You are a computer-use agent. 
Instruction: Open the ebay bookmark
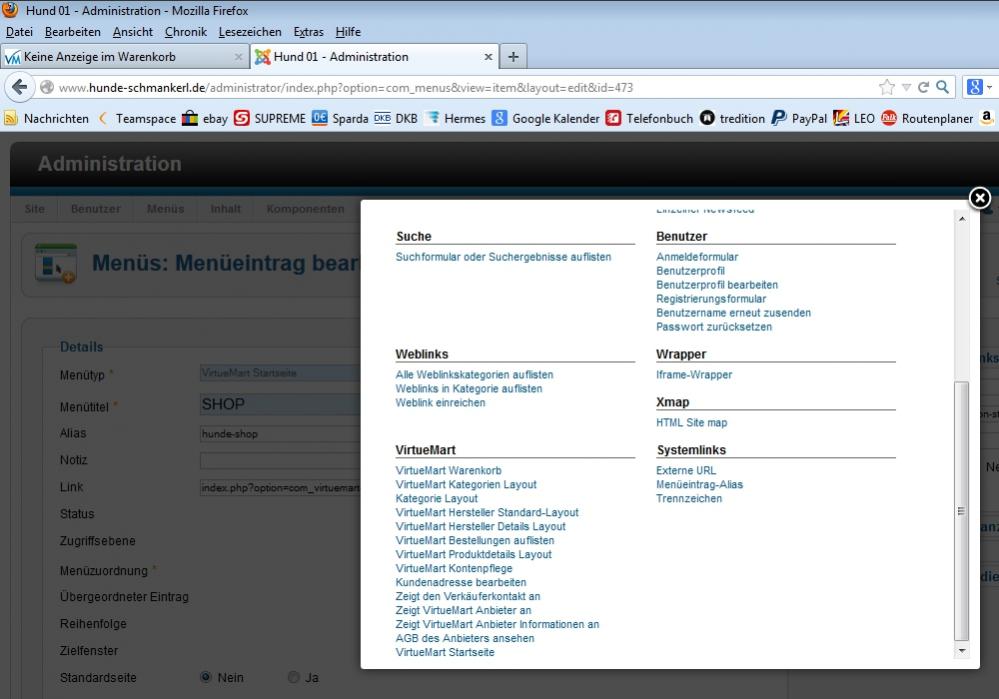204,118
